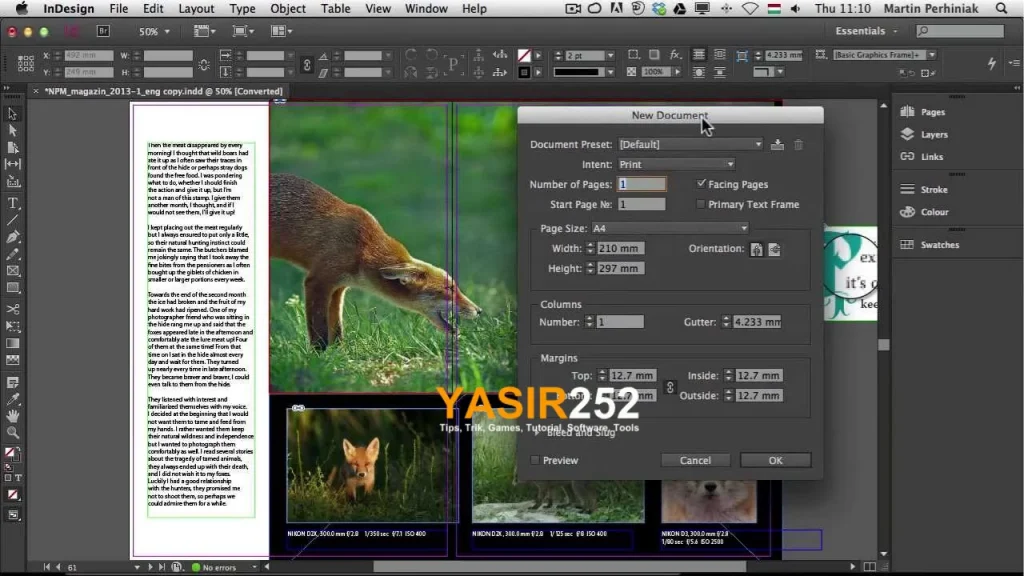
Task: Open the Document Preset dropdown
Action: (x=690, y=144)
